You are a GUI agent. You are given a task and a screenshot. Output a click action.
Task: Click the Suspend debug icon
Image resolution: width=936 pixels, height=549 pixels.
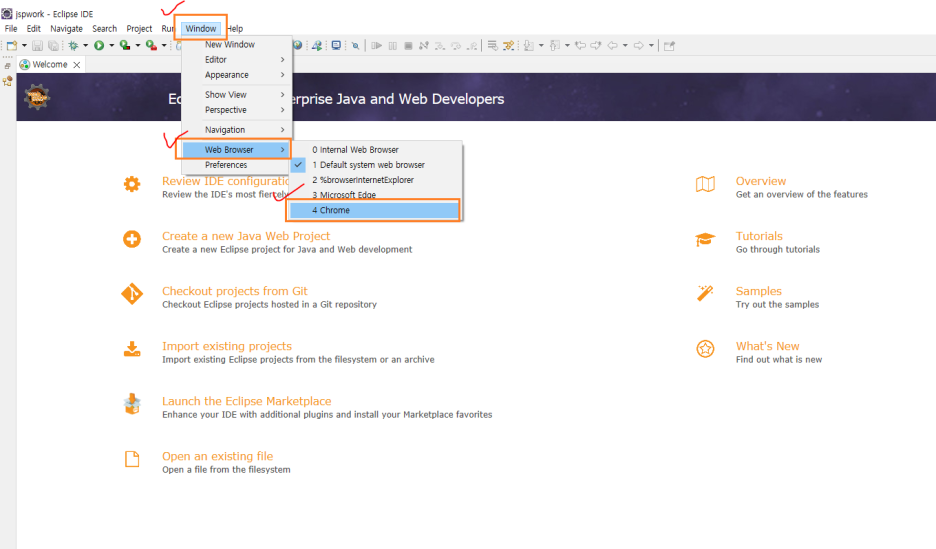[x=392, y=45]
